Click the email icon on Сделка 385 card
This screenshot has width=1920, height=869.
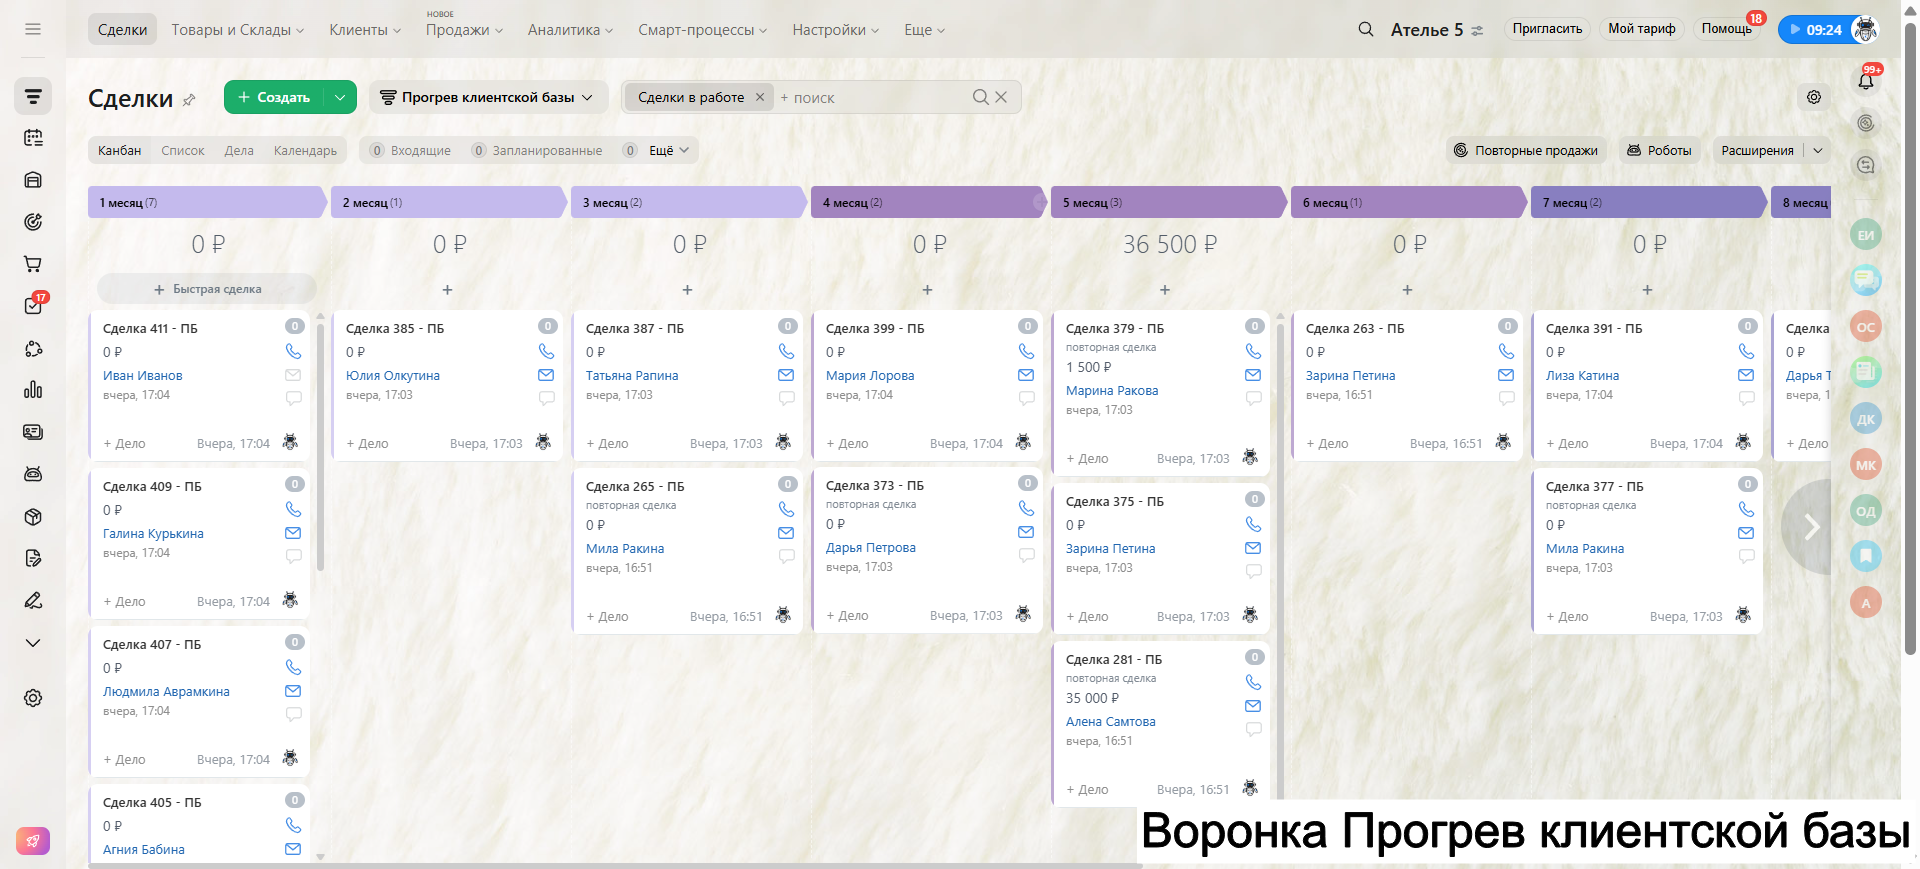coord(546,375)
